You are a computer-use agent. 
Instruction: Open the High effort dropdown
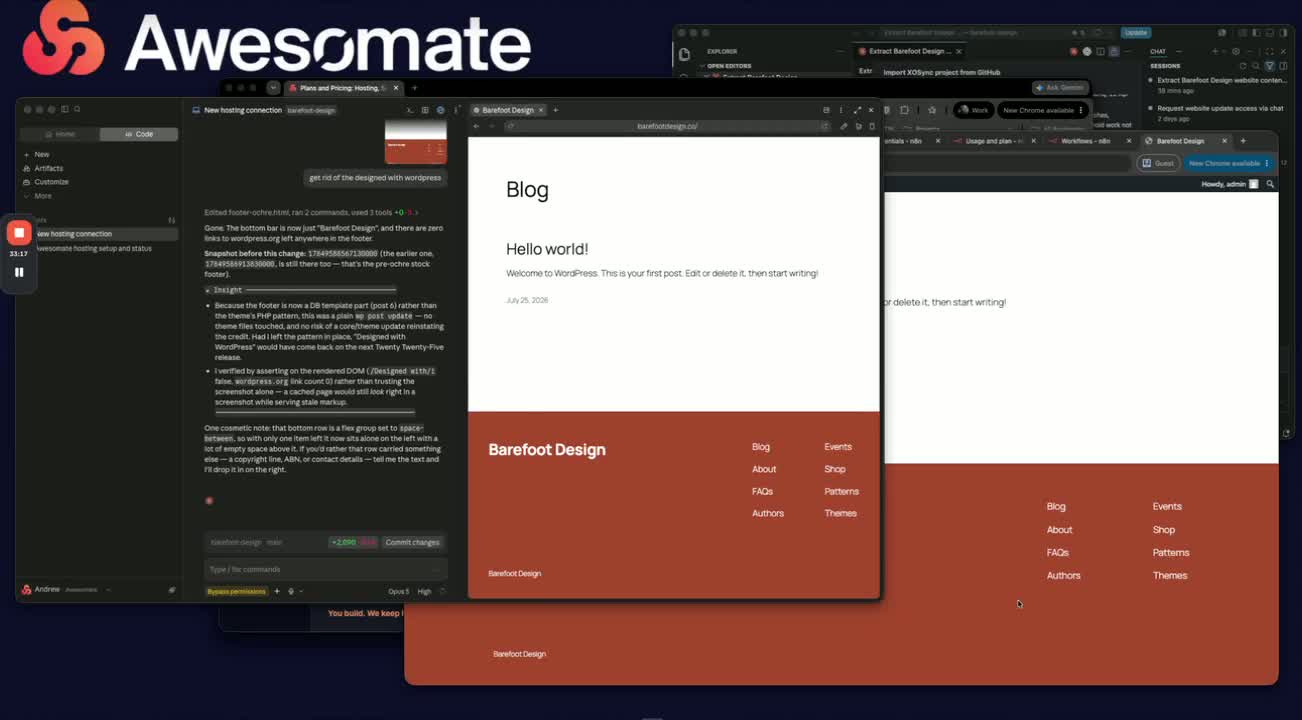coord(425,591)
